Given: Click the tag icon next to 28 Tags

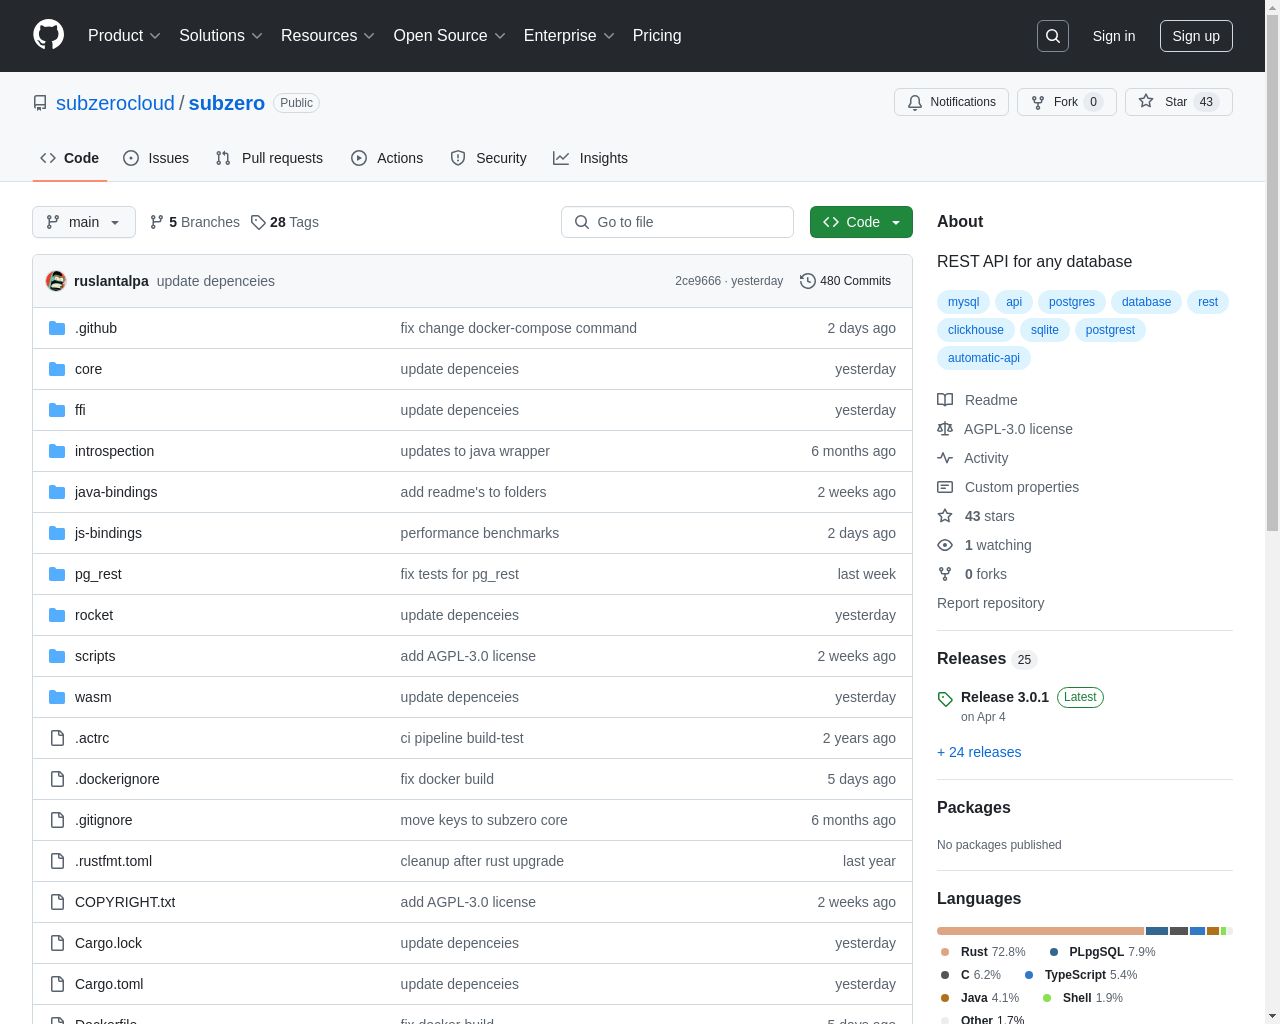Looking at the screenshot, I should (x=258, y=222).
